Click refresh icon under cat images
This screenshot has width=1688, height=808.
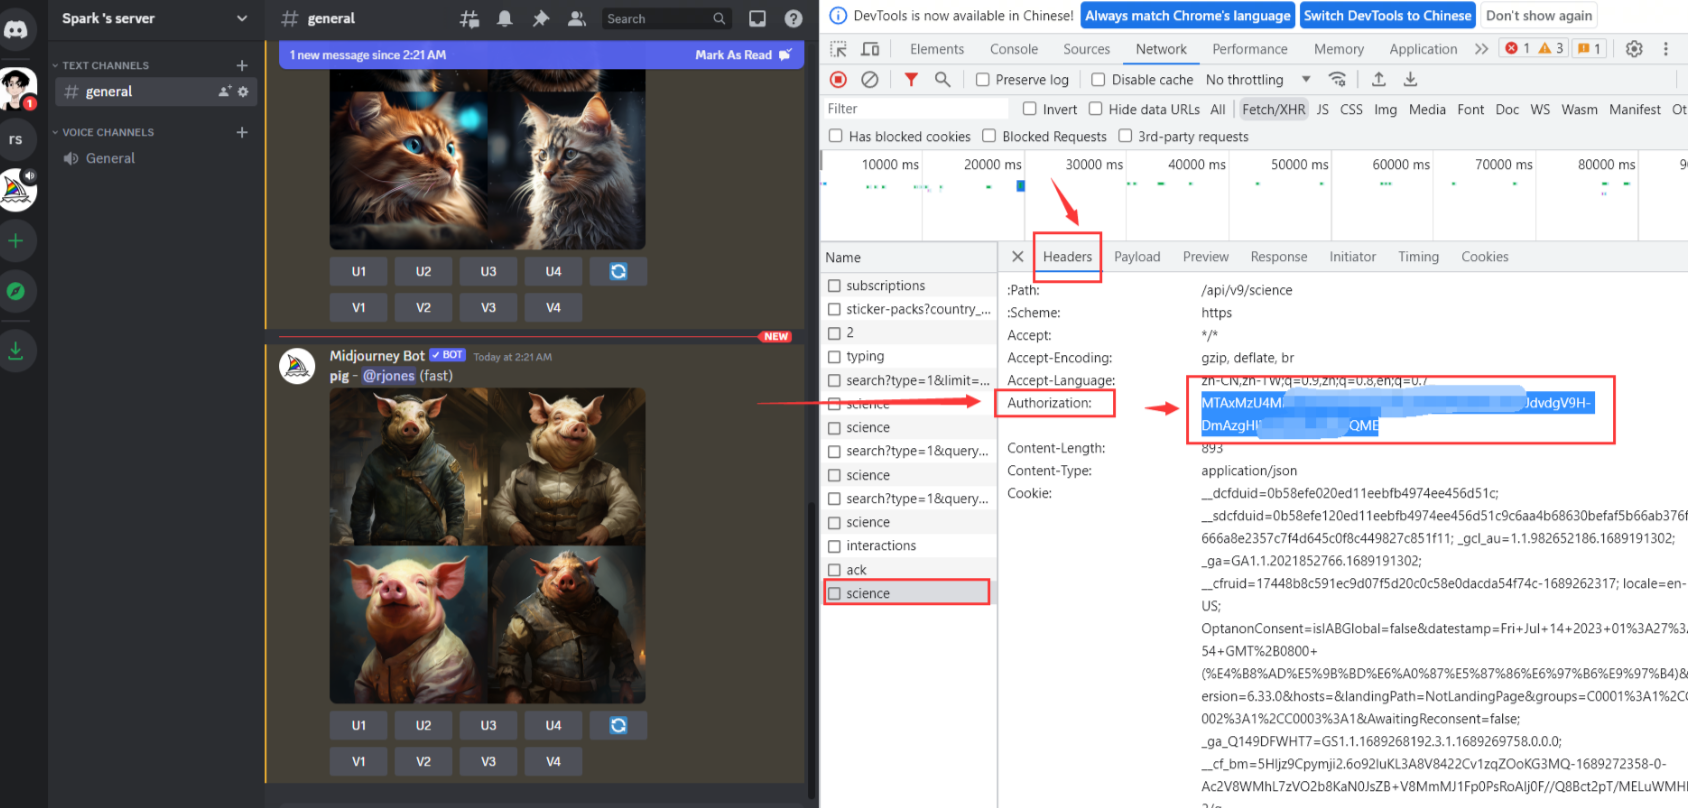point(618,271)
